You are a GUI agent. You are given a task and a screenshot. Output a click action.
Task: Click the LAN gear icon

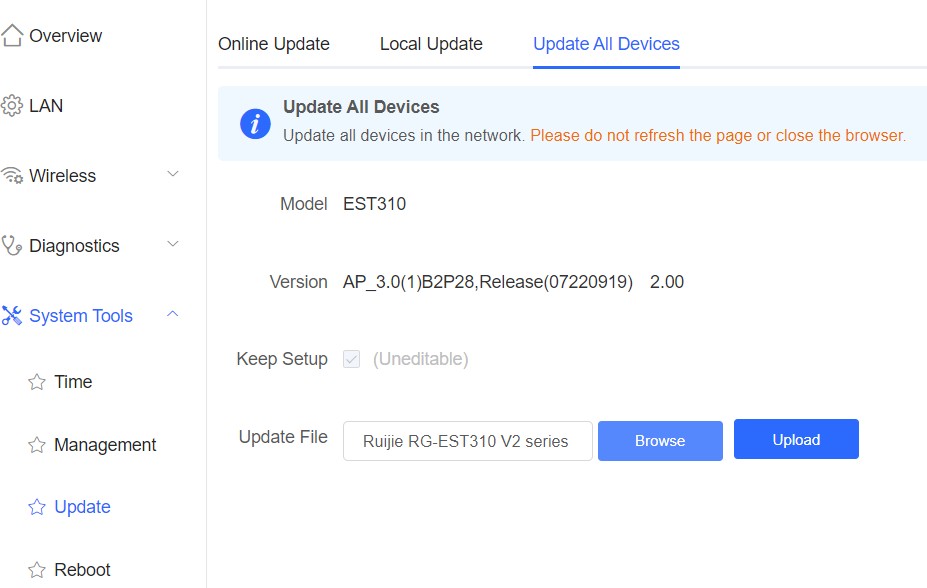pyautogui.click(x=12, y=106)
